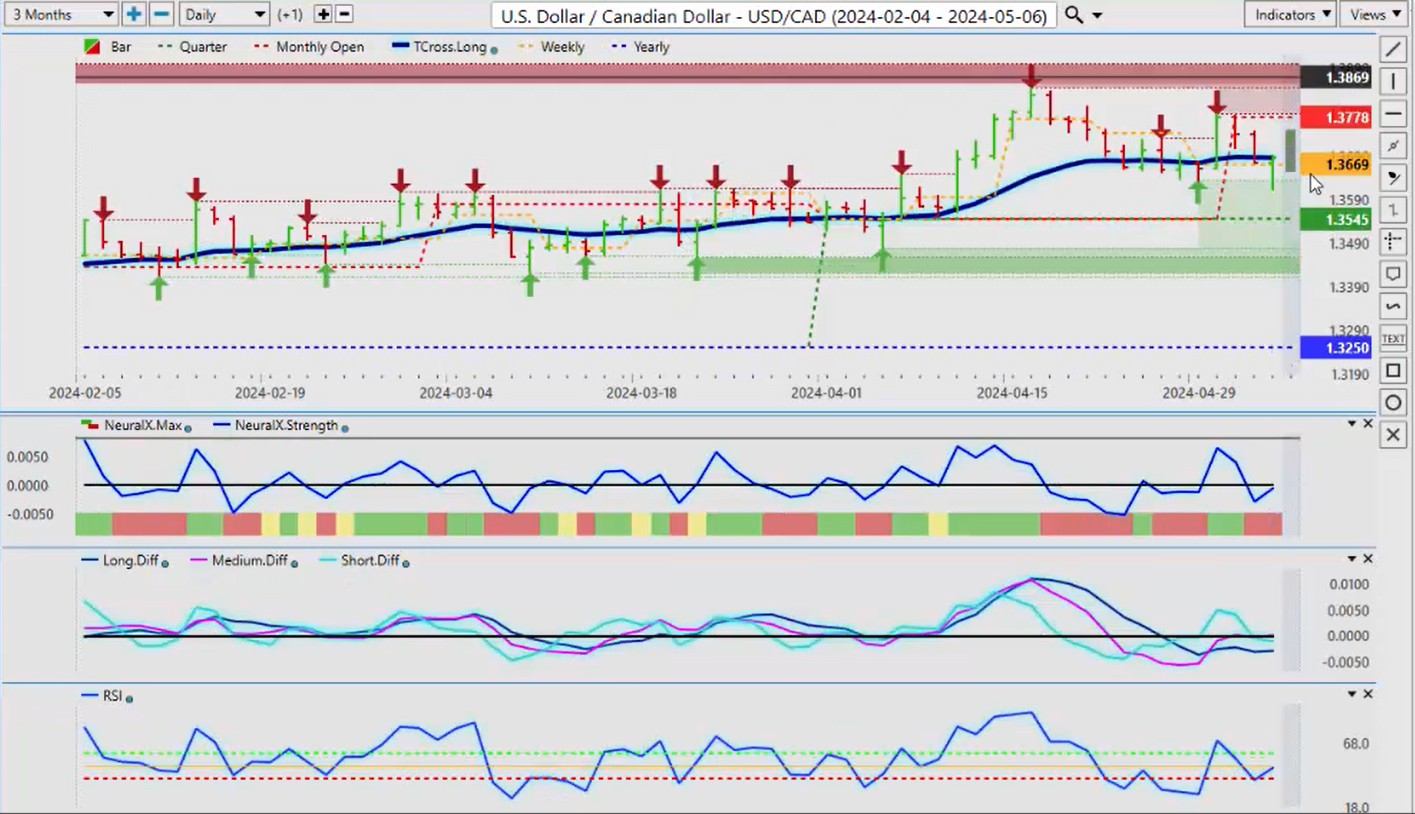Toggle the Long.Diff legend entry
This screenshot has height=814, width=1415.
(x=120, y=561)
